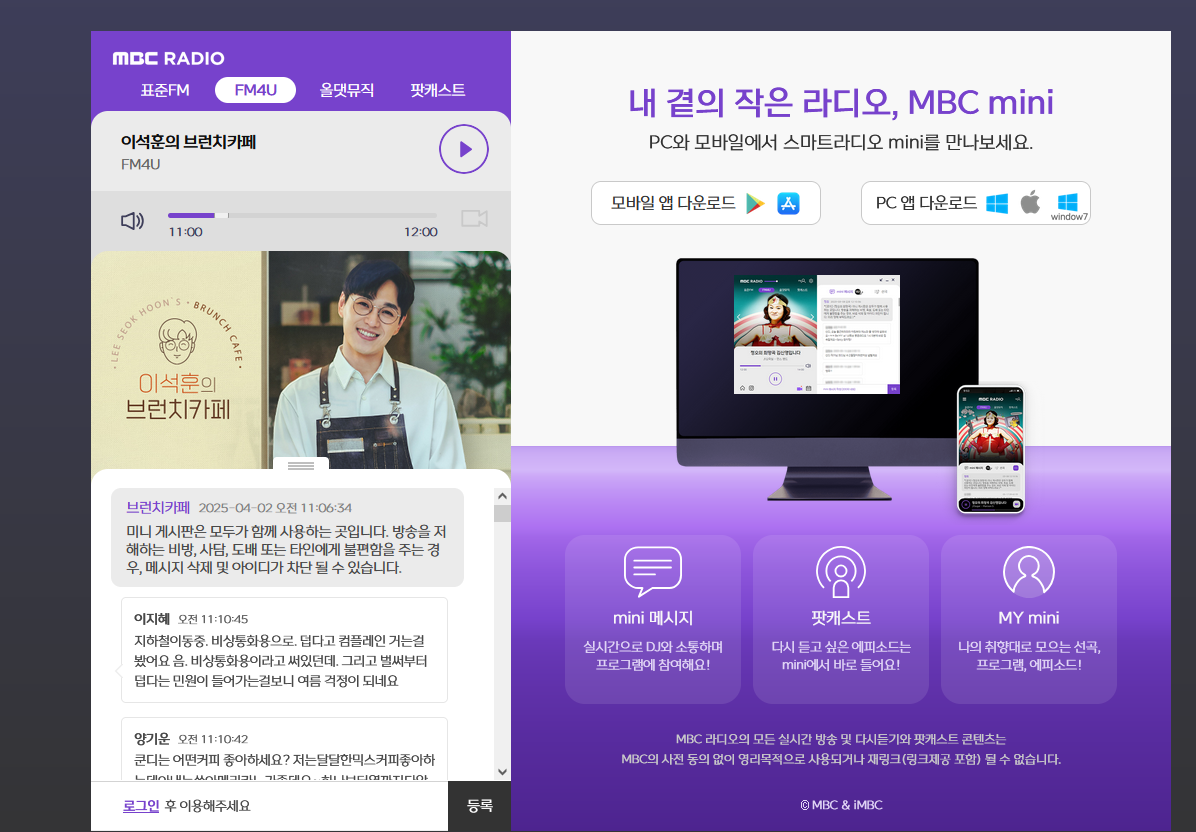
Task: Click the © MBC & iMBC footer text
Action: tap(841, 805)
